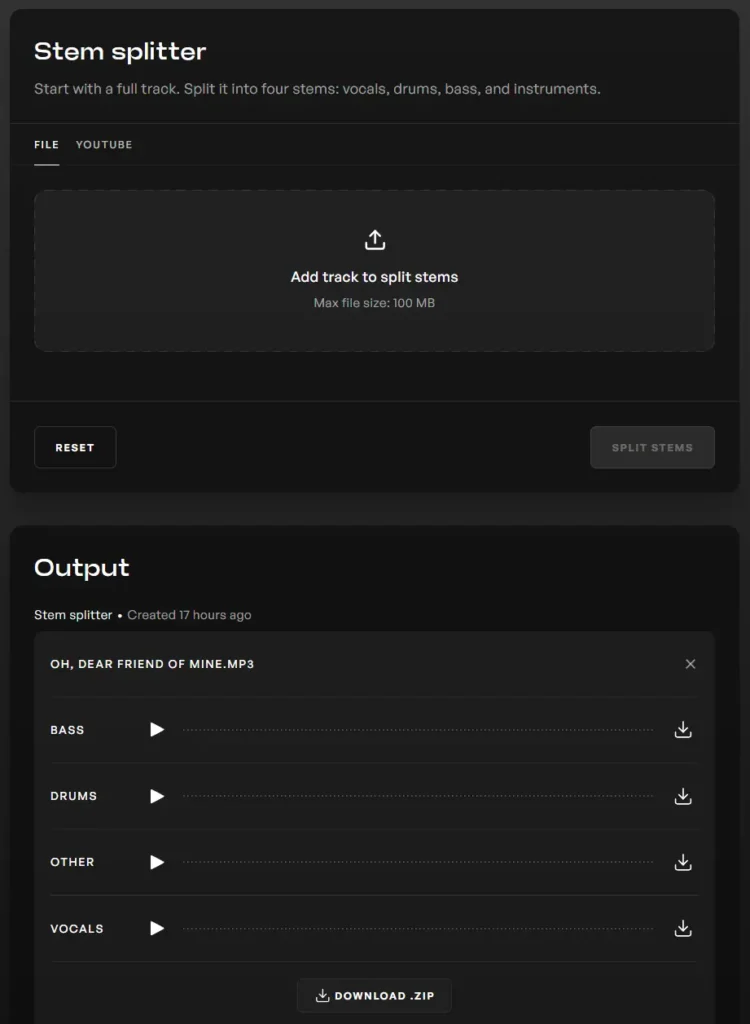Click the RESET button
Viewport: 750px width, 1024px height.
click(x=75, y=447)
